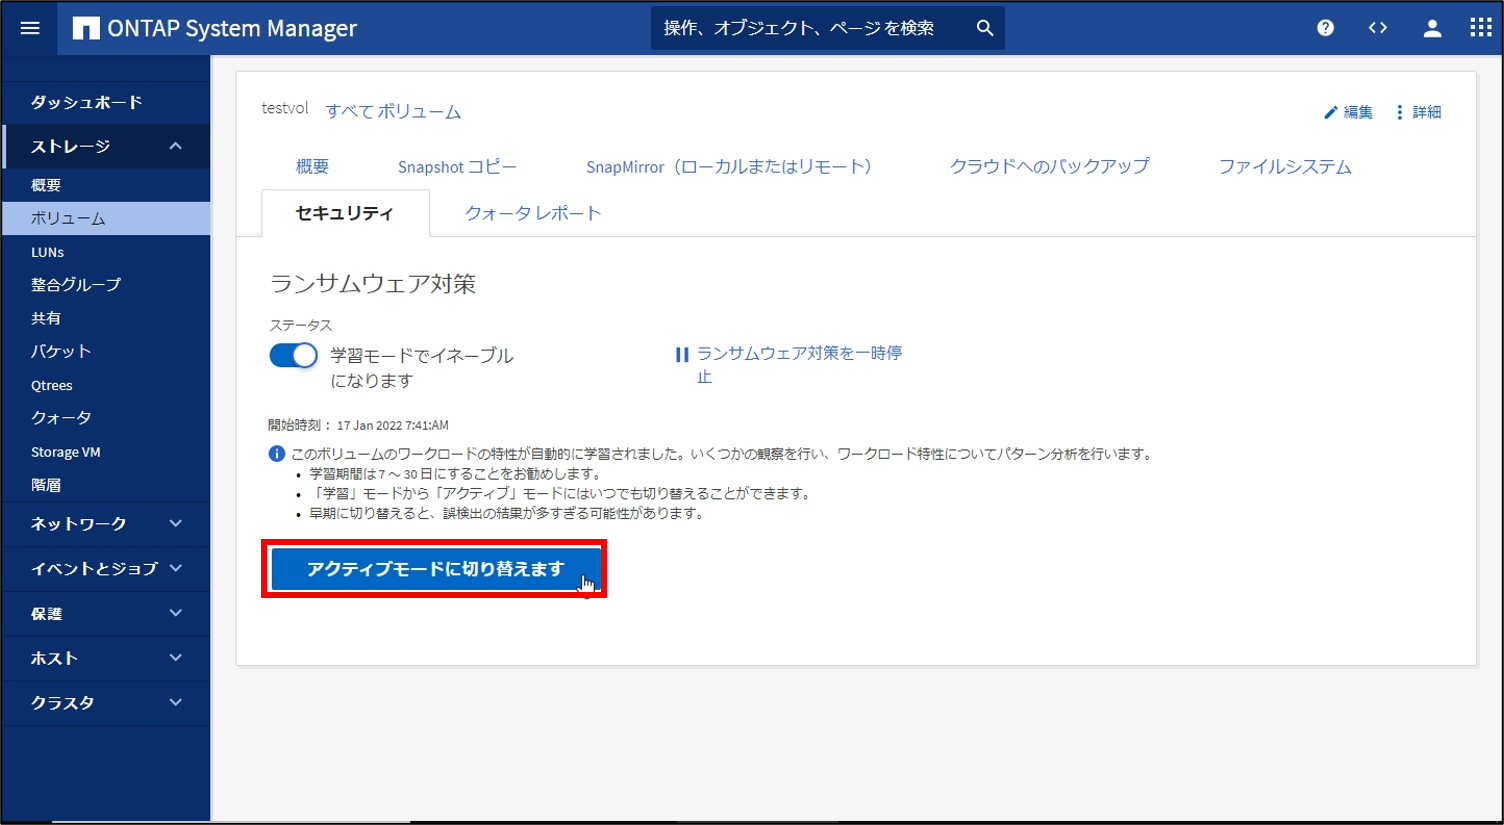Open the help question mark icon

tap(1325, 28)
